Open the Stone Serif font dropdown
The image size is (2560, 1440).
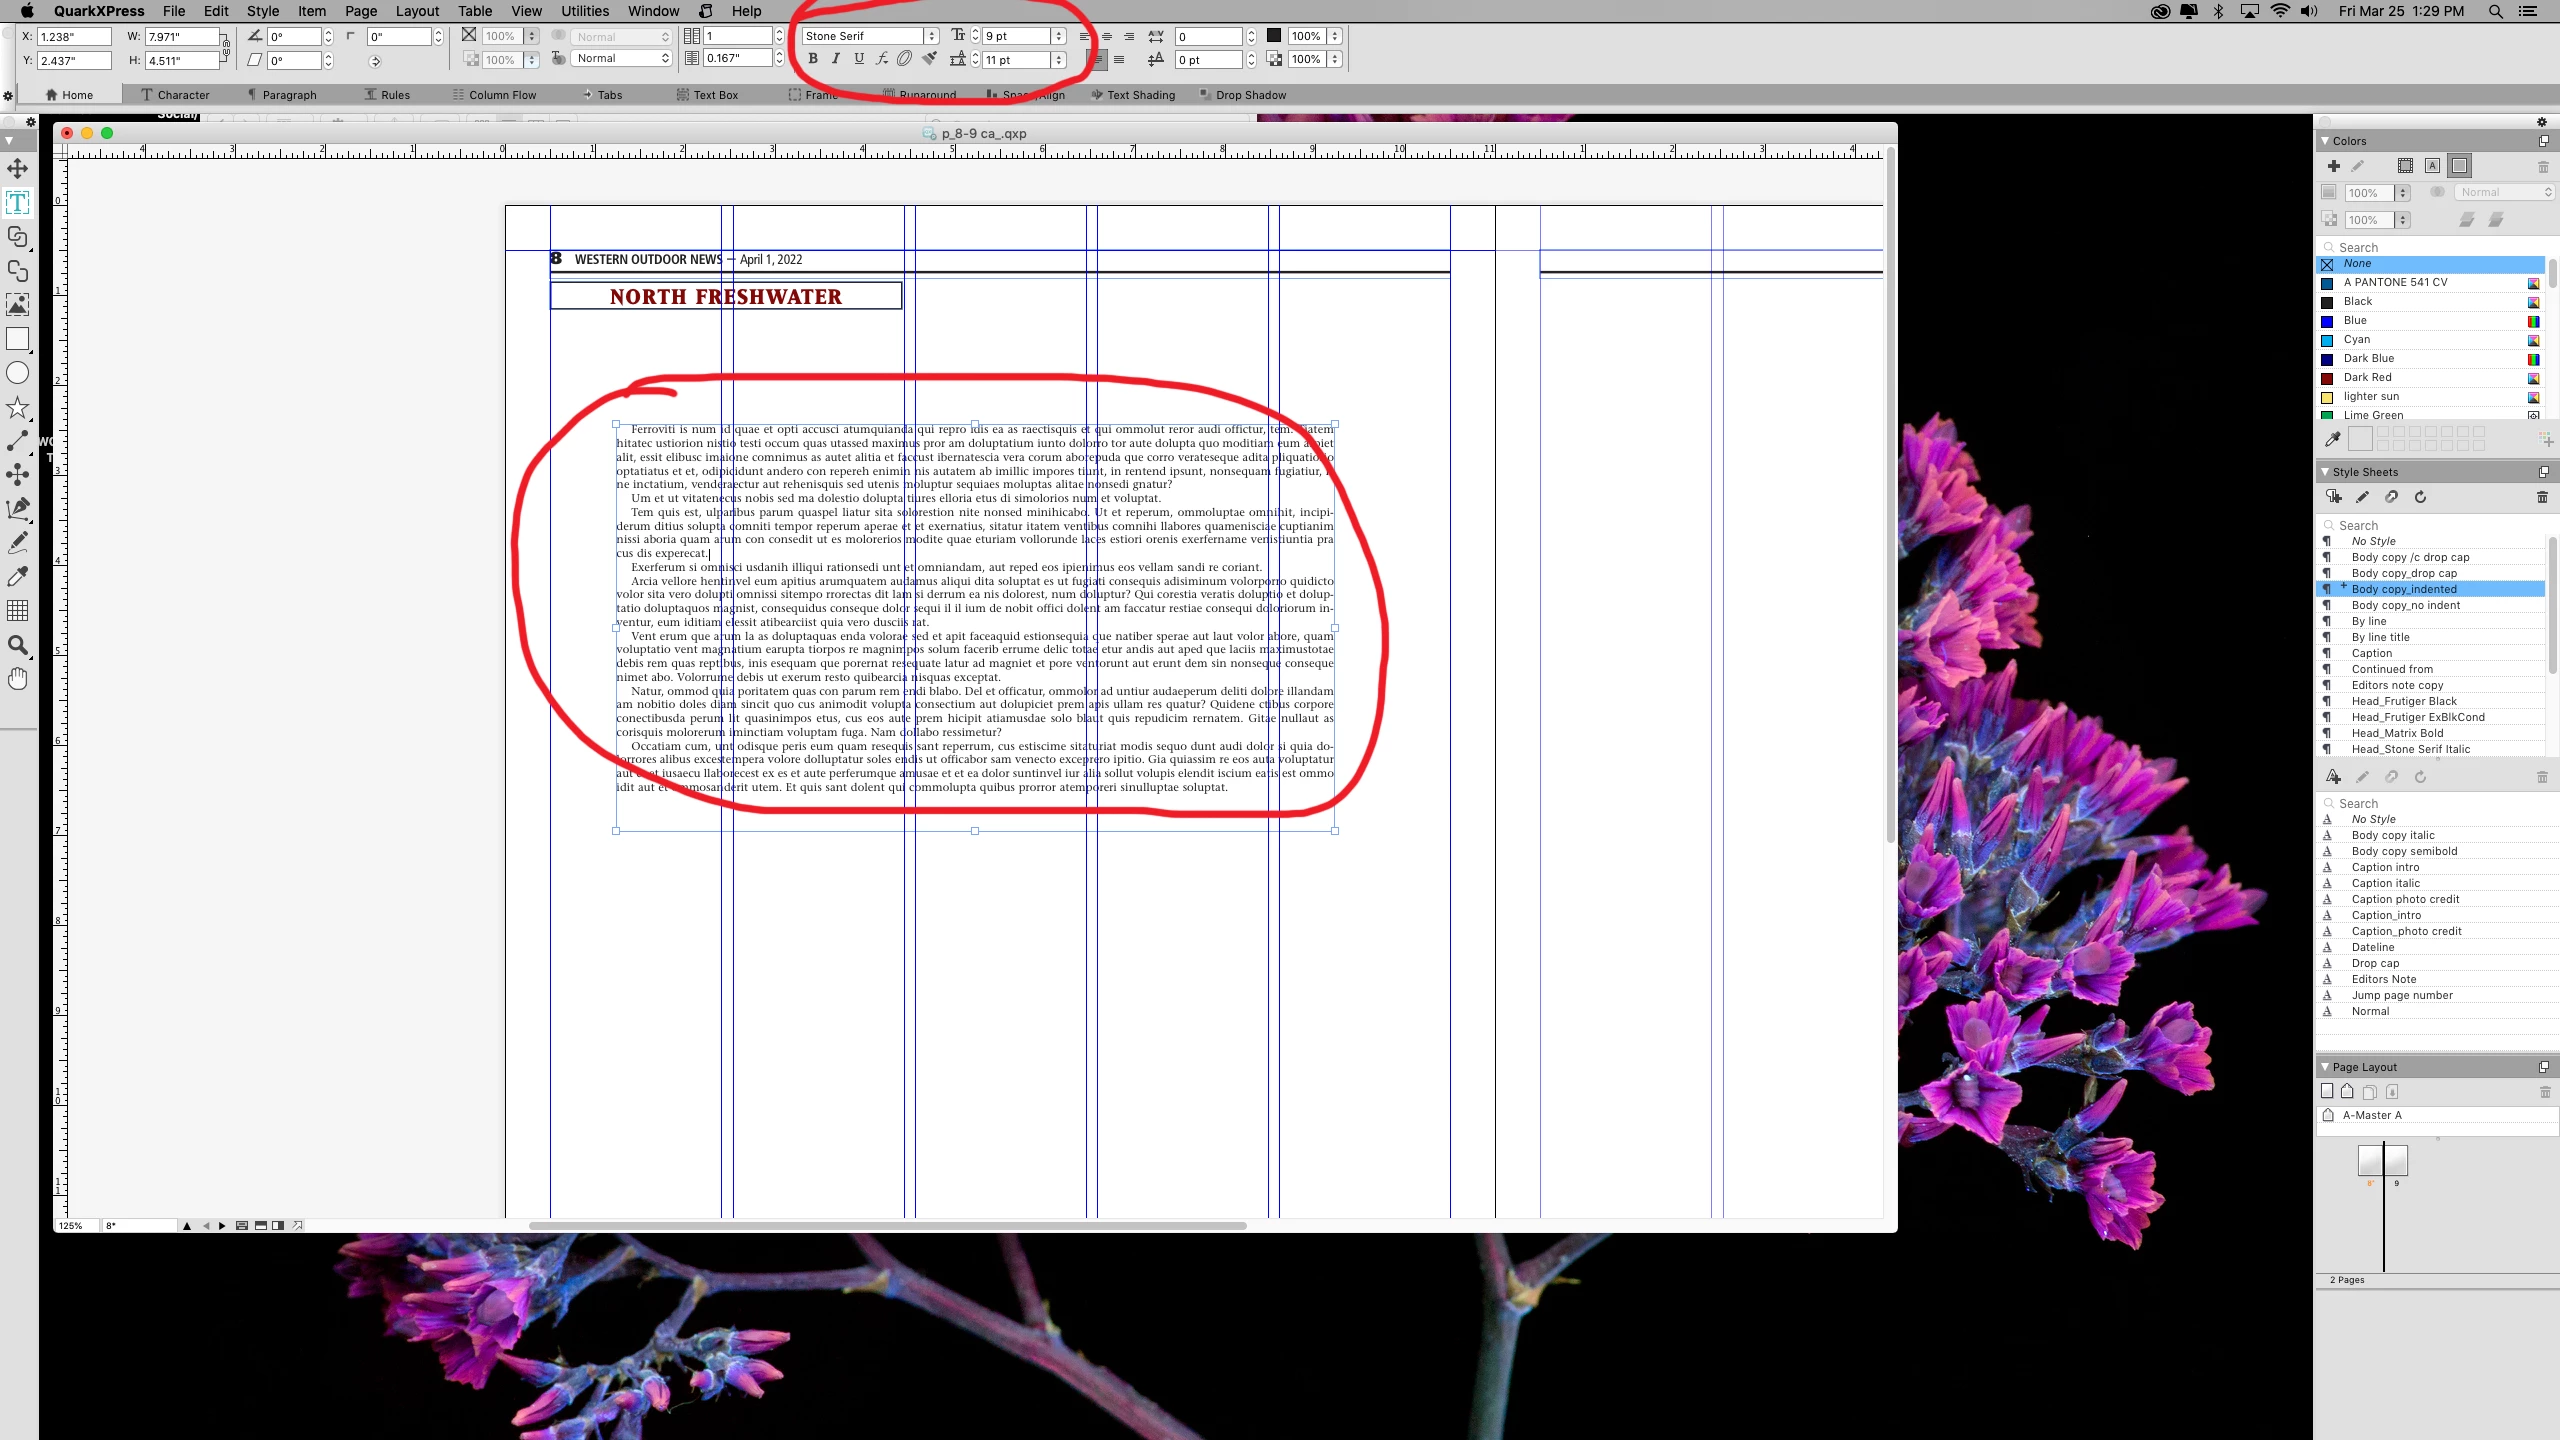click(x=931, y=36)
